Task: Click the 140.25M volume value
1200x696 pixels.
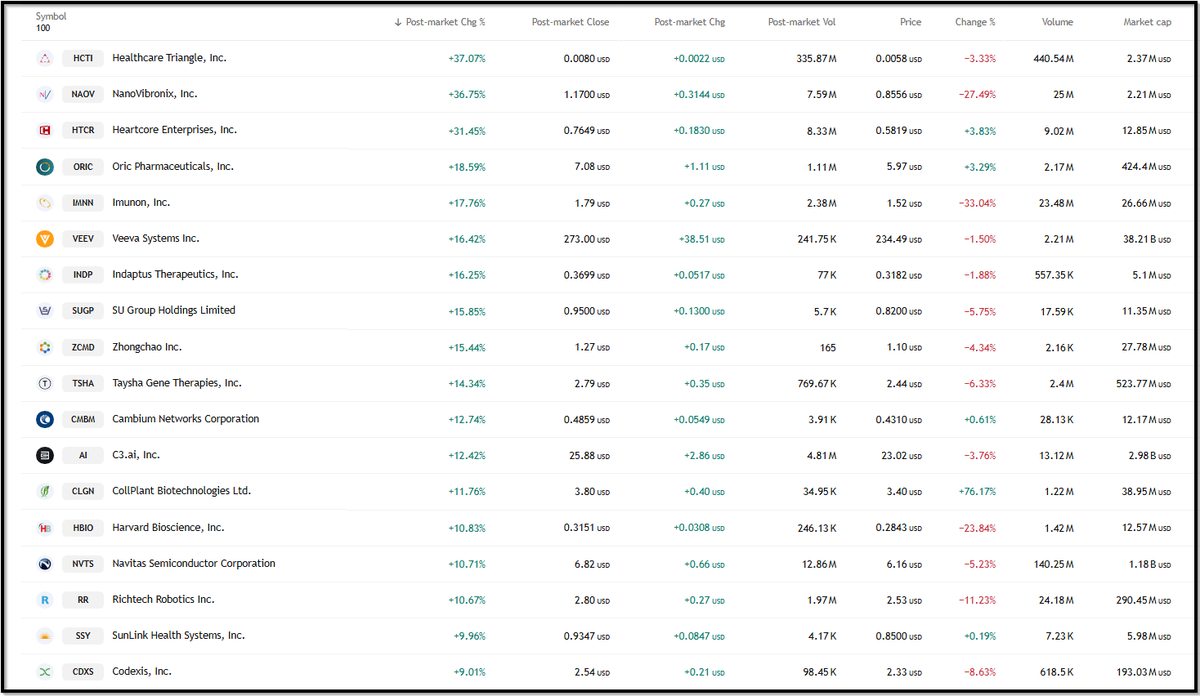Action: point(1054,564)
